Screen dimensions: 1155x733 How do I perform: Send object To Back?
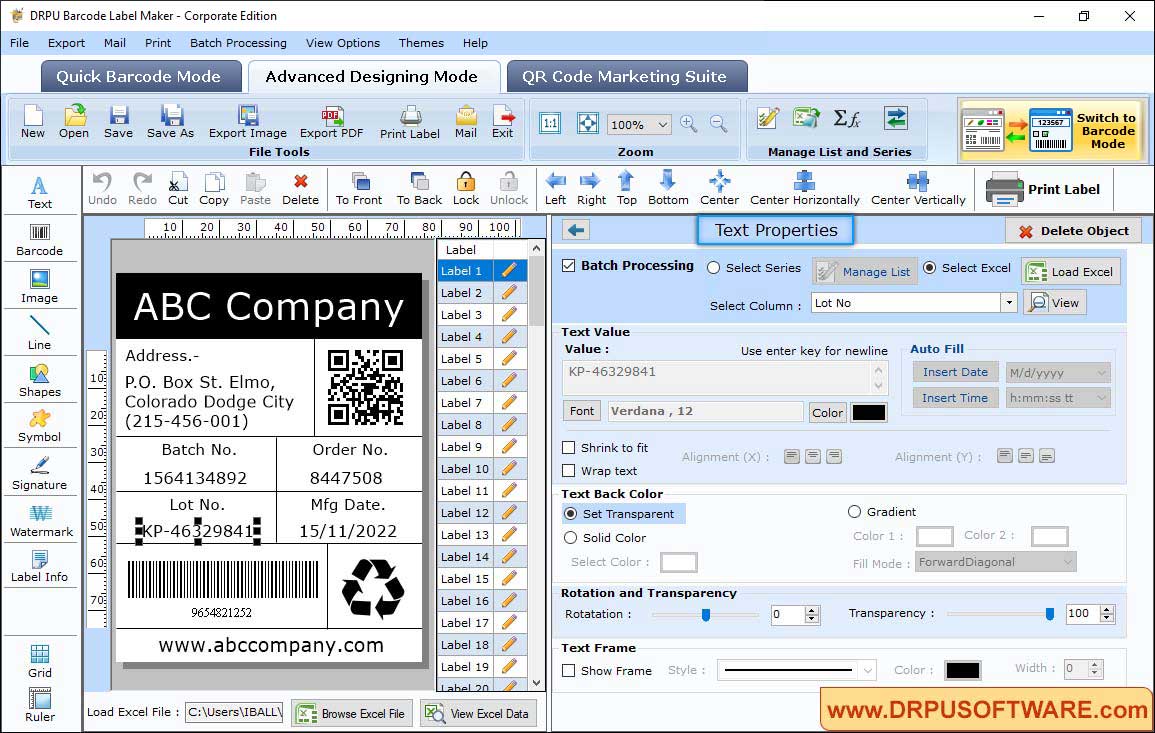click(419, 189)
